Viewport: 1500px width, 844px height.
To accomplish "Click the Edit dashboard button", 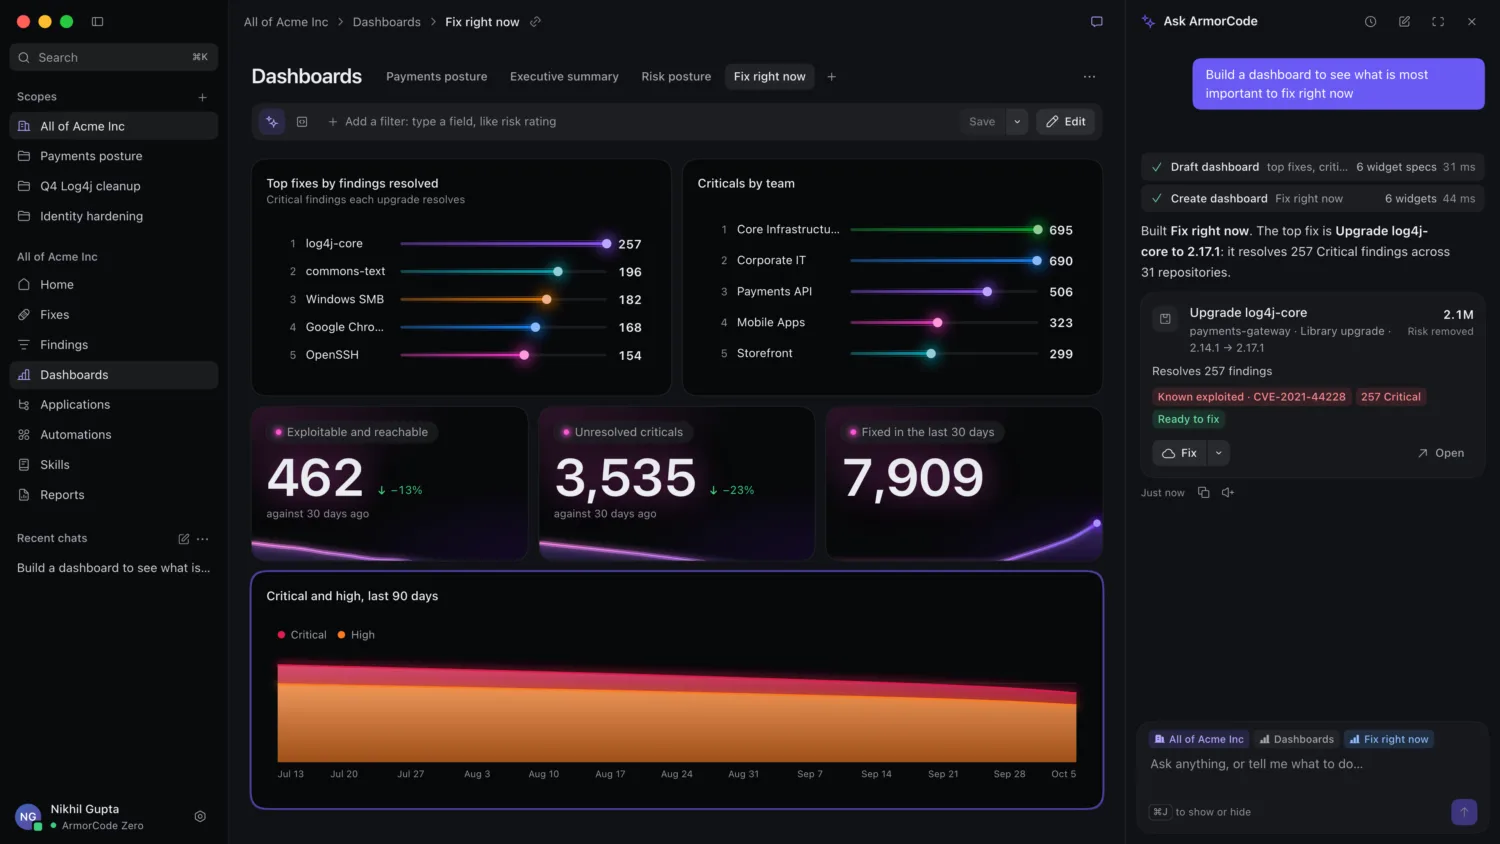I will click(x=1066, y=122).
